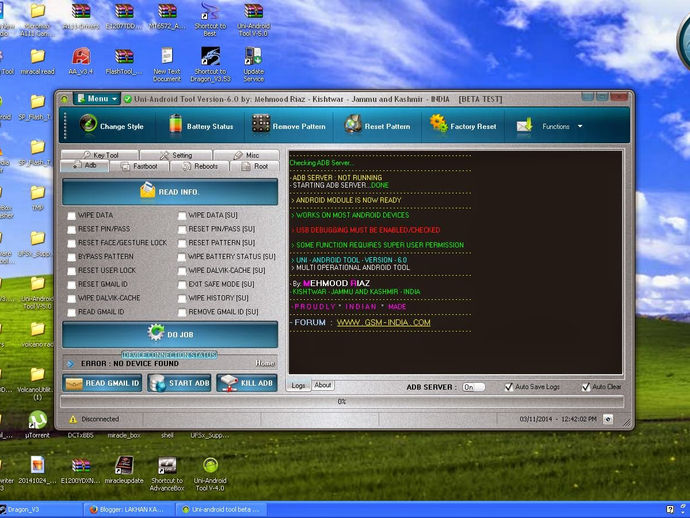Check WIPE HISTORY [SU] option
690x518 pixels.
coord(182,298)
